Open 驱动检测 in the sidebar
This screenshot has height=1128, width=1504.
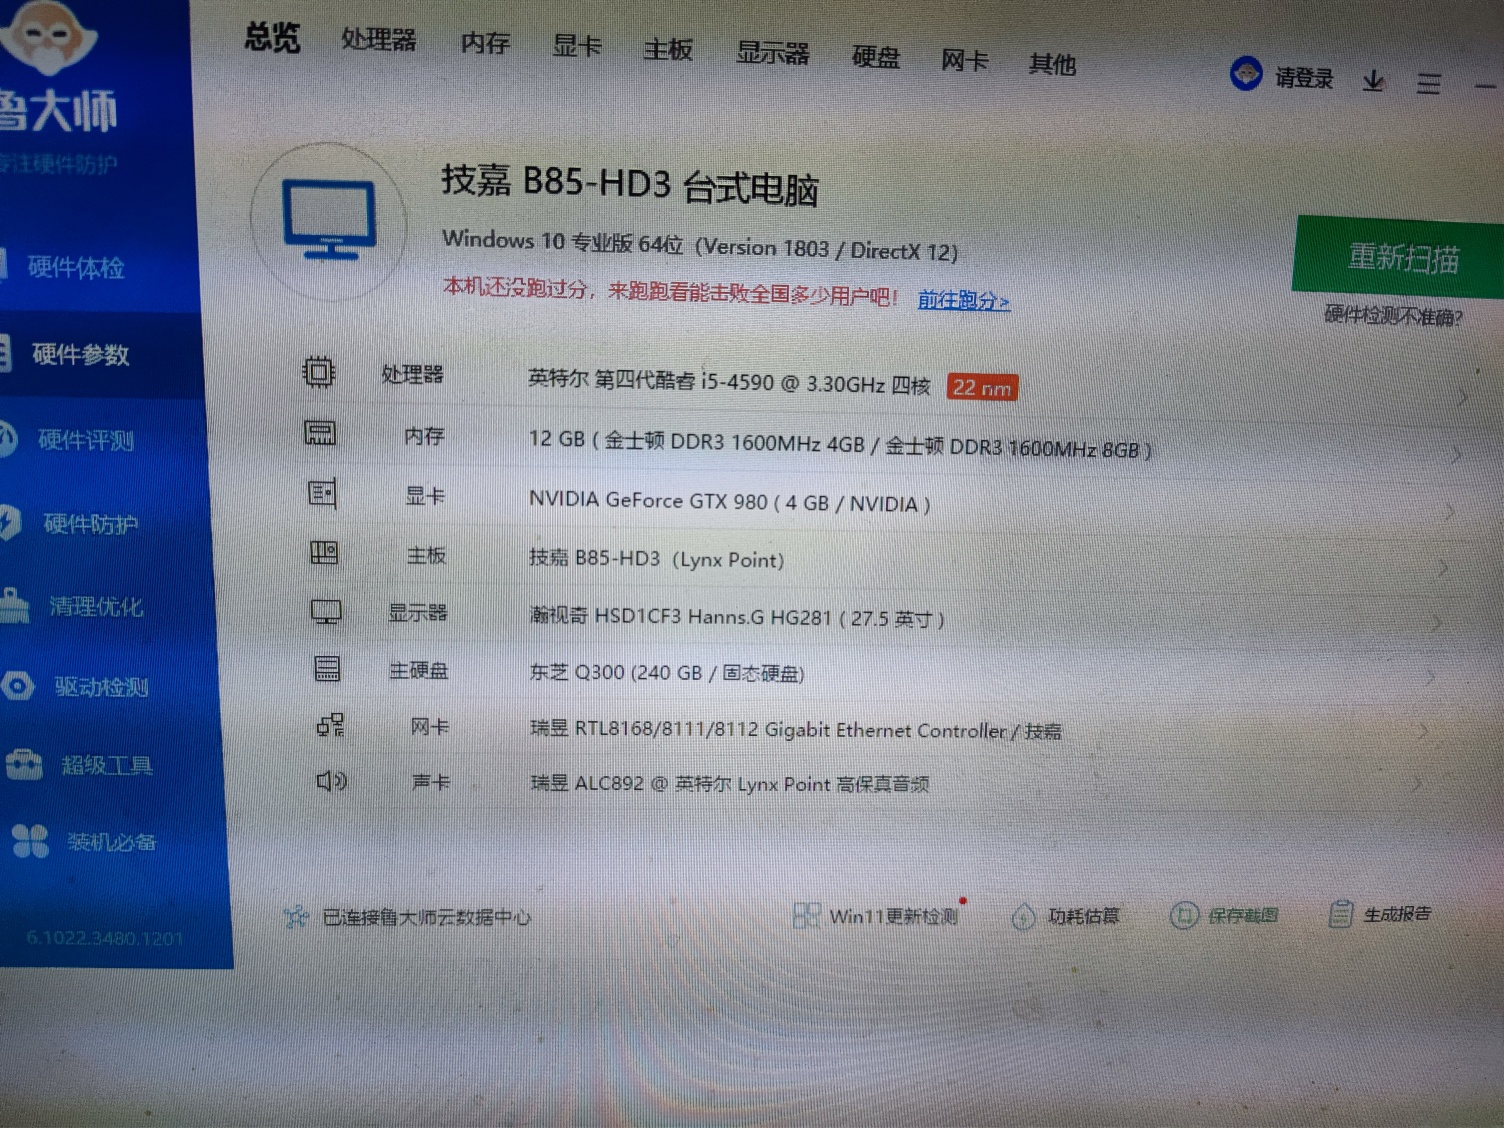pyautogui.click(x=101, y=686)
